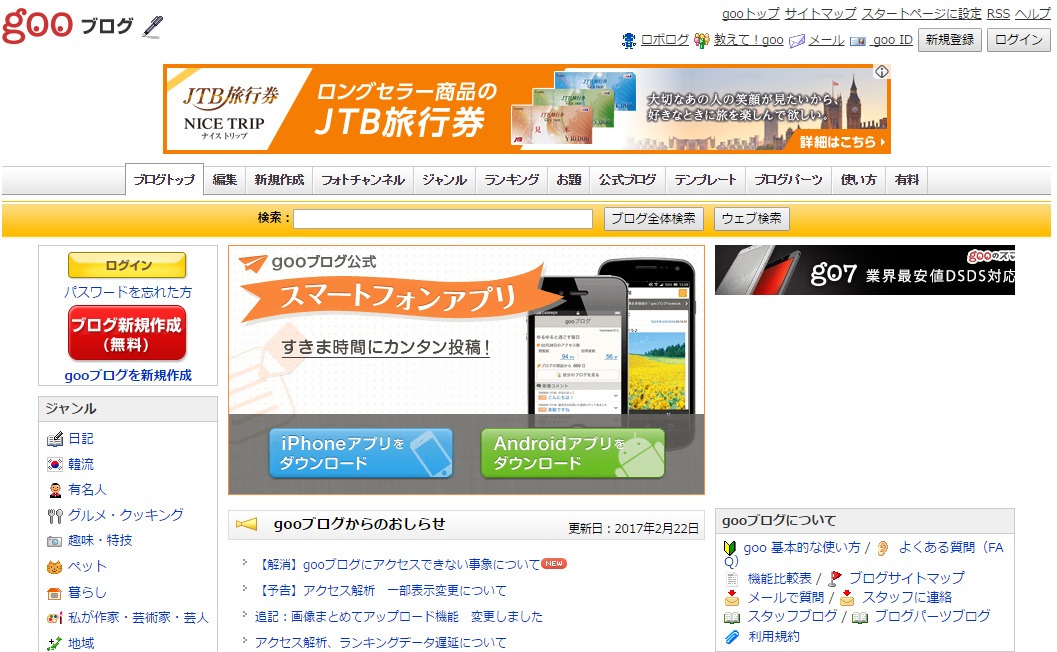Read 【解消】gooブログにアクセスできない事象について notice

[400, 564]
